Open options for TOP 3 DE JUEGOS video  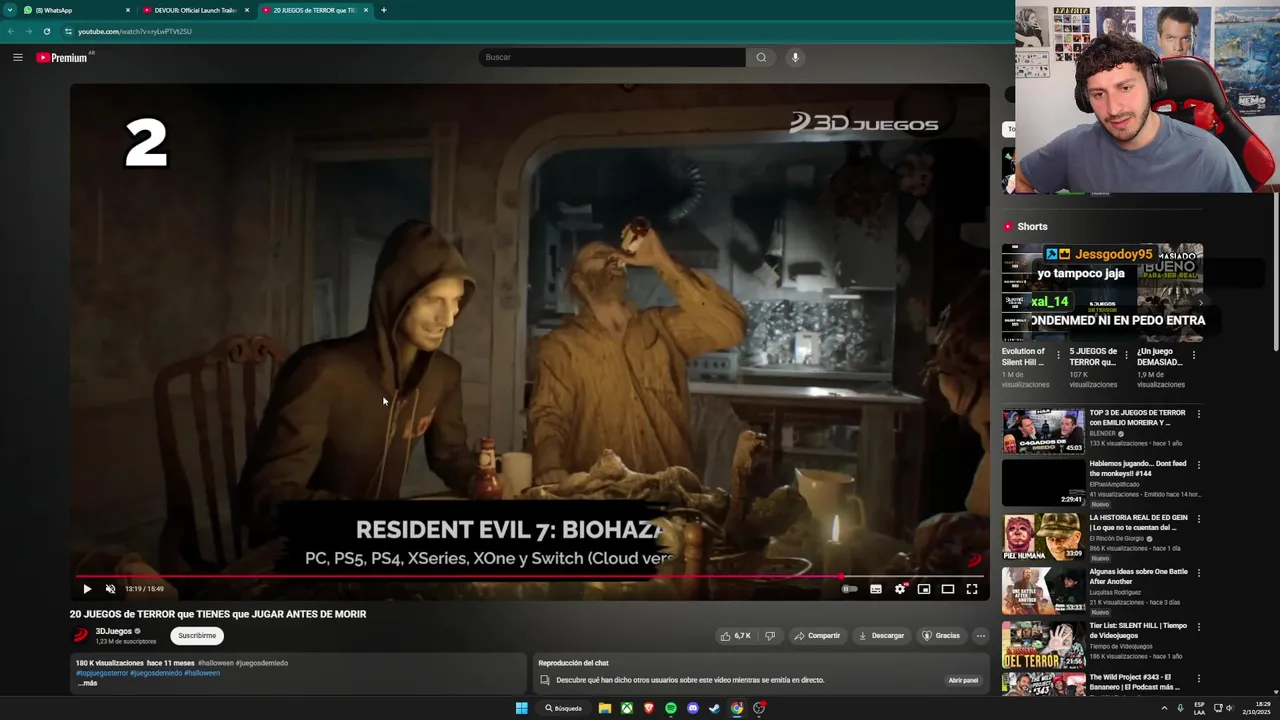[1199, 414]
